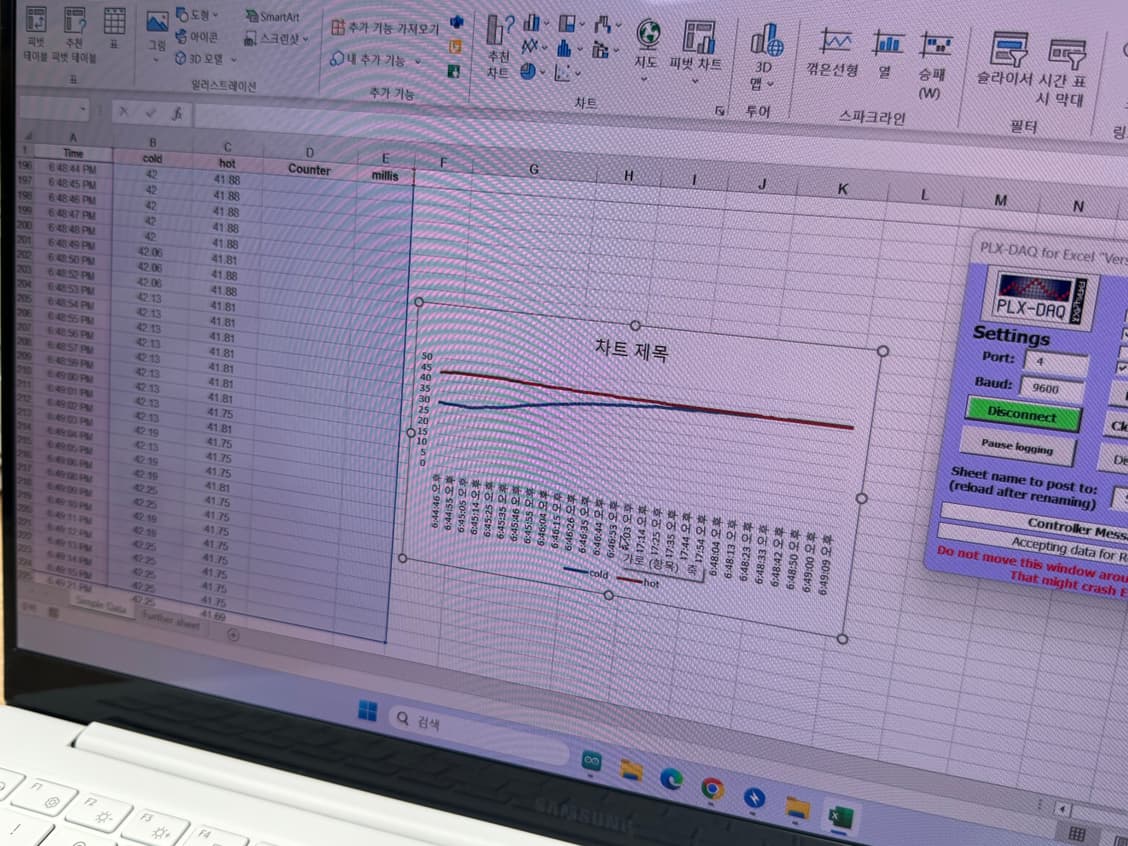This screenshot has width=1128, height=846.
Task: Switch to the Simple Data sheet tab
Action: [x=102, y=608]
